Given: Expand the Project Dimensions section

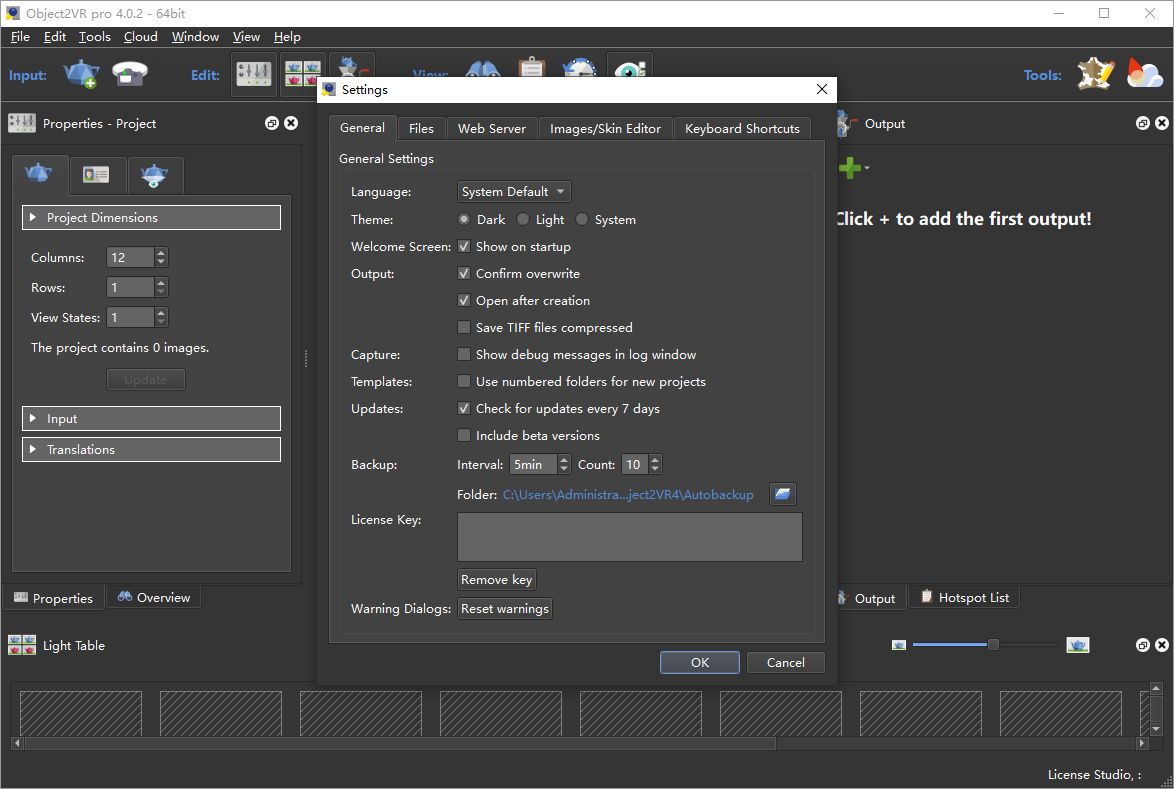Looking at the screenshot, I should [x=151, y=217].
